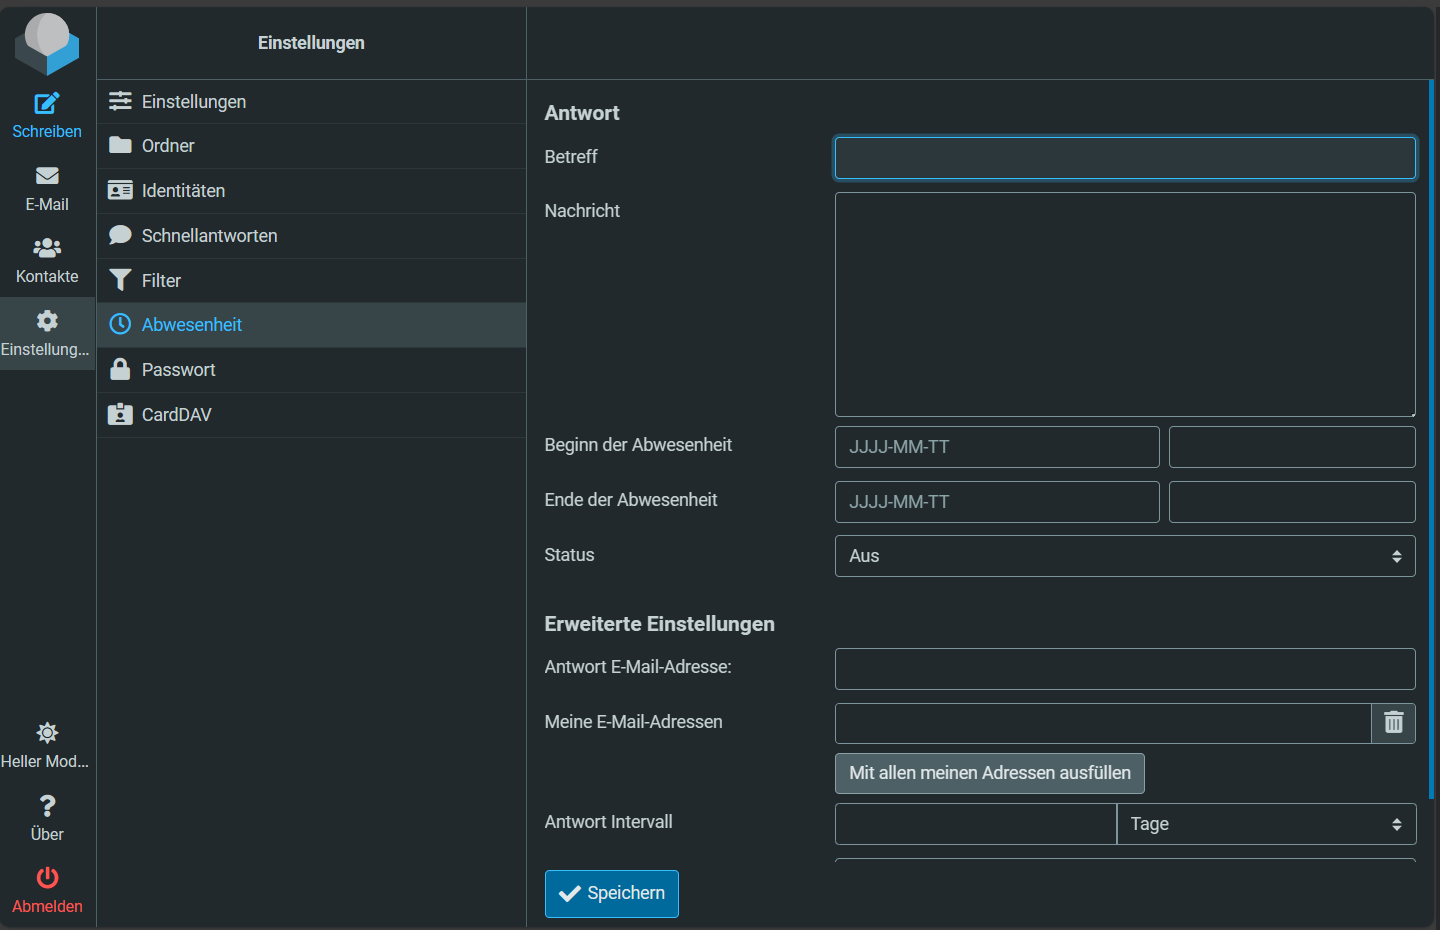
Task: Click the Abmelden power icon
Action: pyautogui.click(x=47, y=879)
